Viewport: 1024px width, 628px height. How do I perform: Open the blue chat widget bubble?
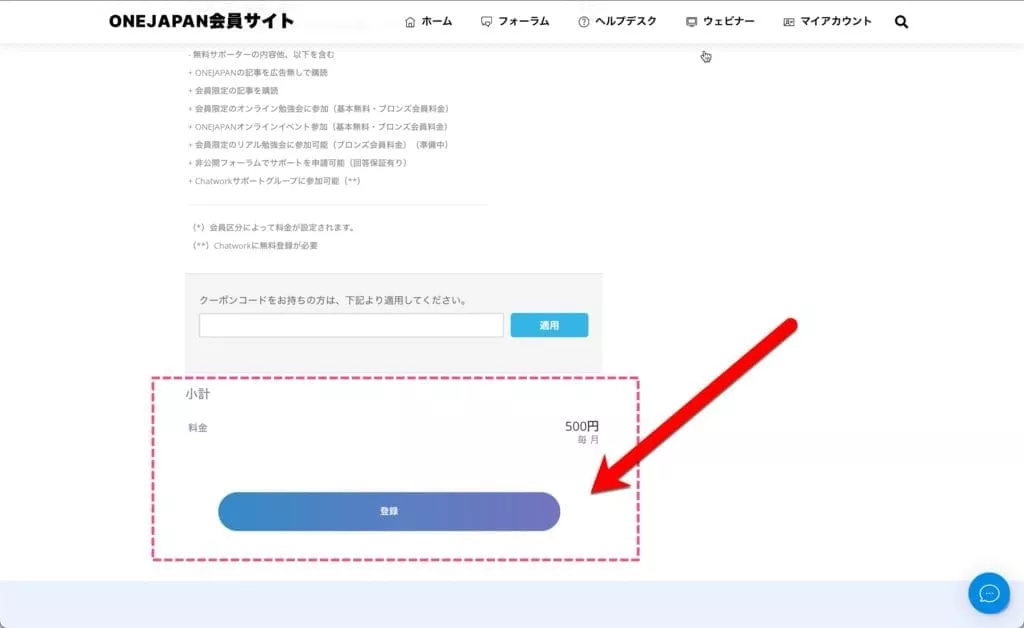click(988, 593)
